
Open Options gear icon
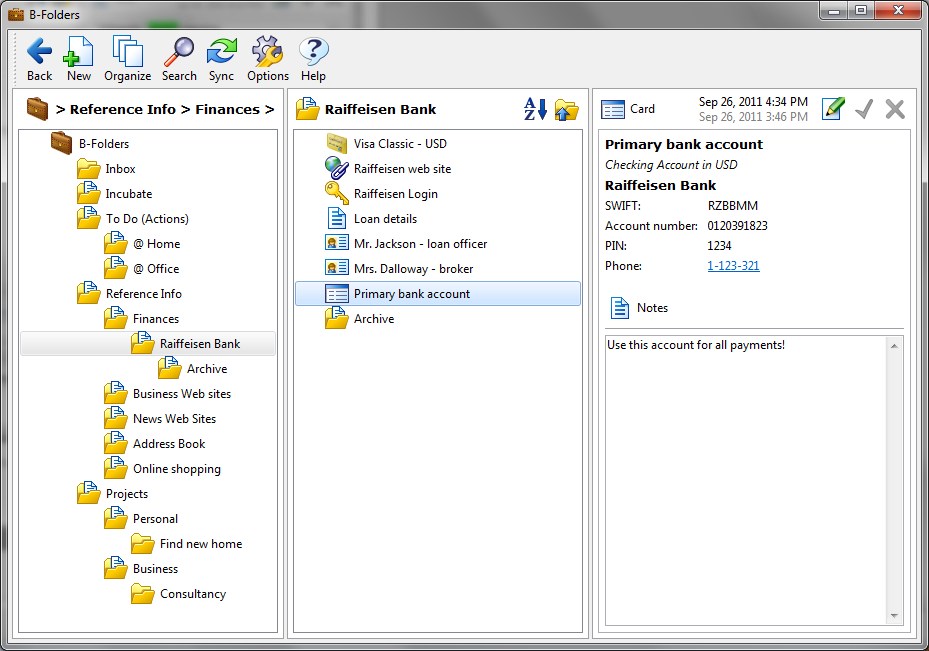pos(268,52)
